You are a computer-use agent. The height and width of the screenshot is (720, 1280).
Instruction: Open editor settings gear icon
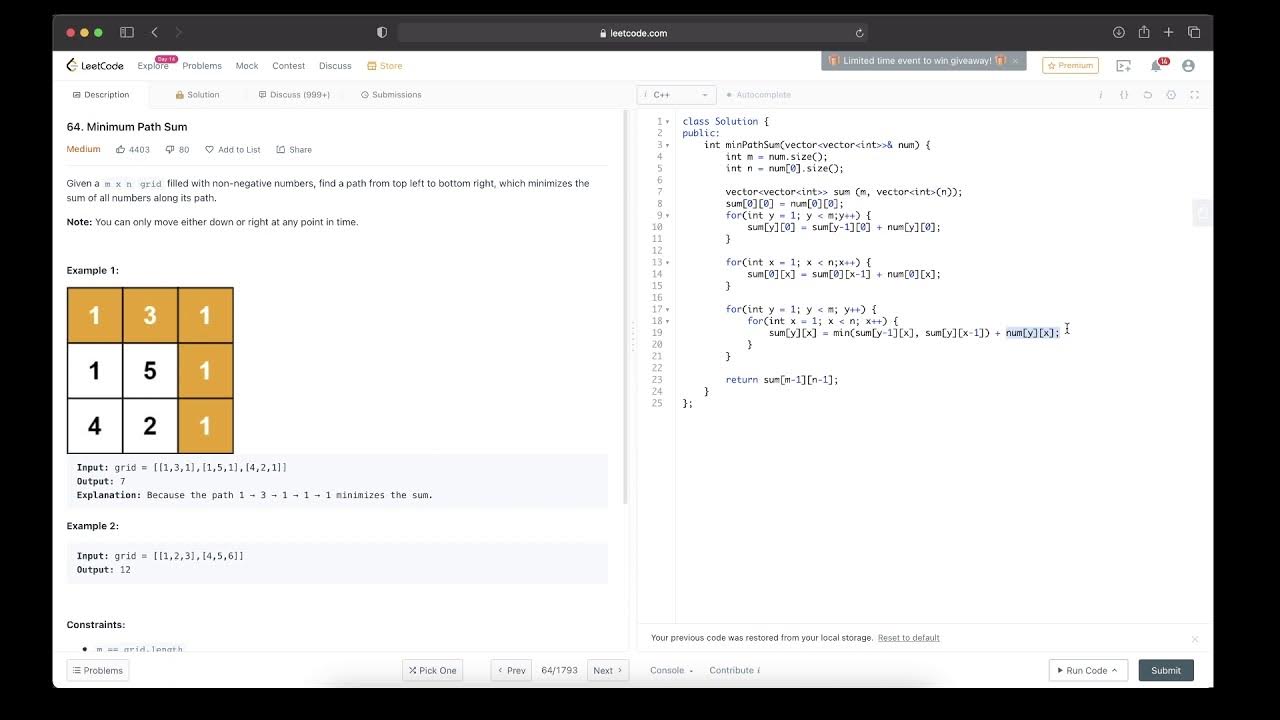tap(1171, 95)
